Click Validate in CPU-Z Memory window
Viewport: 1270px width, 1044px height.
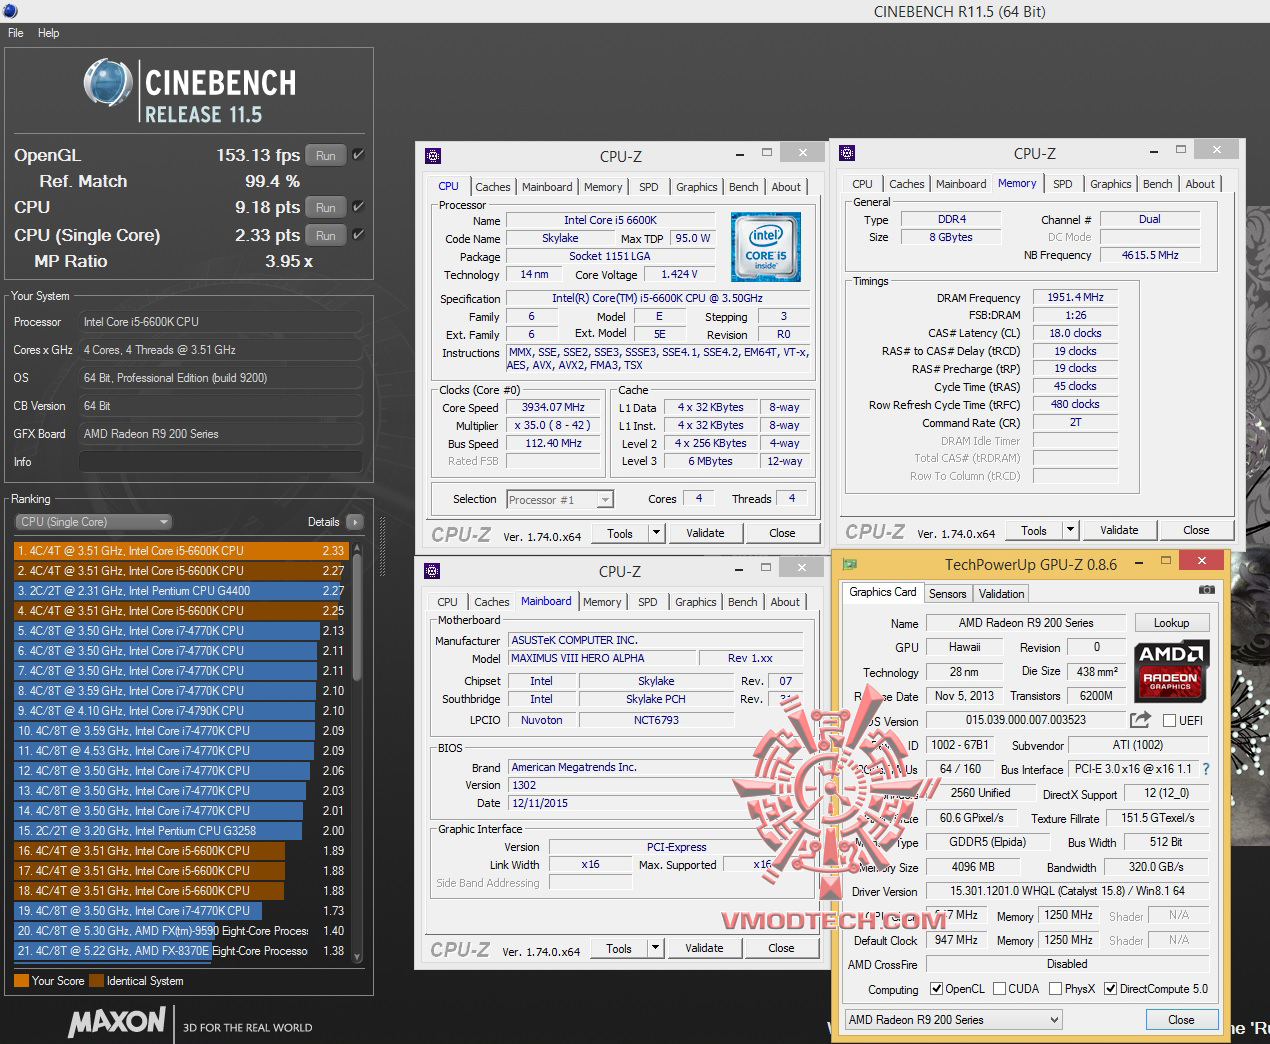[1119, 530]
